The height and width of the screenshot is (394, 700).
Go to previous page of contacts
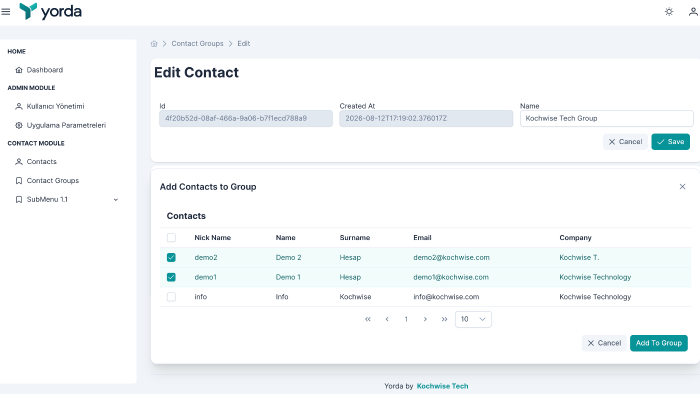pos(387,319)
